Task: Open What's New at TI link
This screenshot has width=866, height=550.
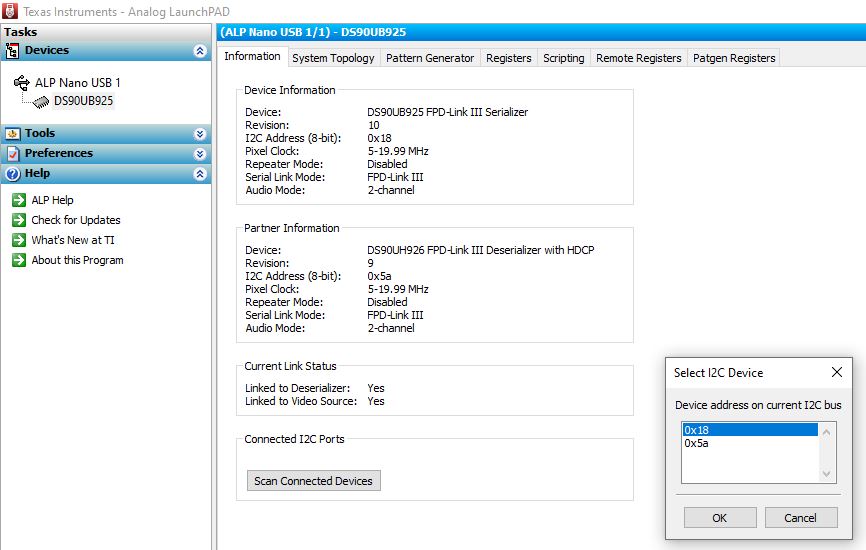Action: (73, 240)
